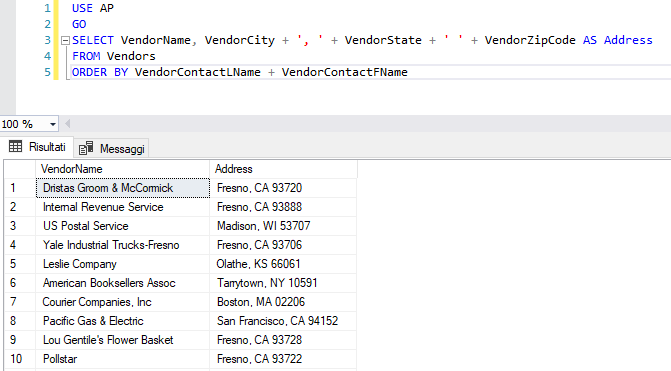
Task: Select the Madison, WI 53707 address cell
Action: (283, 226)
